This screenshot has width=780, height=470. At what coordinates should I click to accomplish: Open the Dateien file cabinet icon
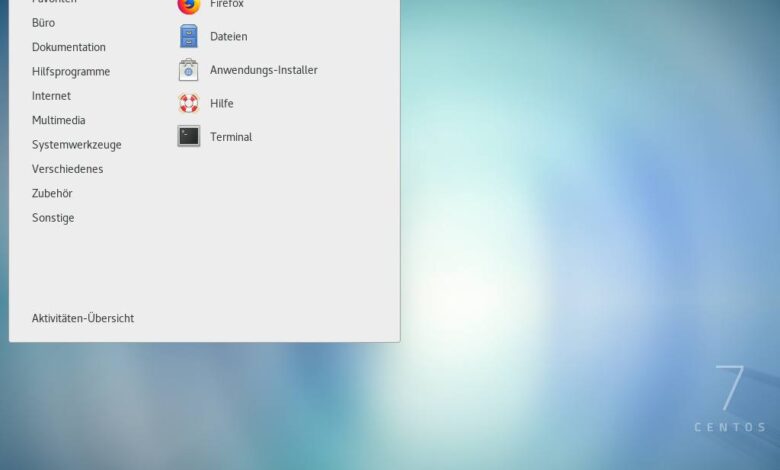point(188,37)
